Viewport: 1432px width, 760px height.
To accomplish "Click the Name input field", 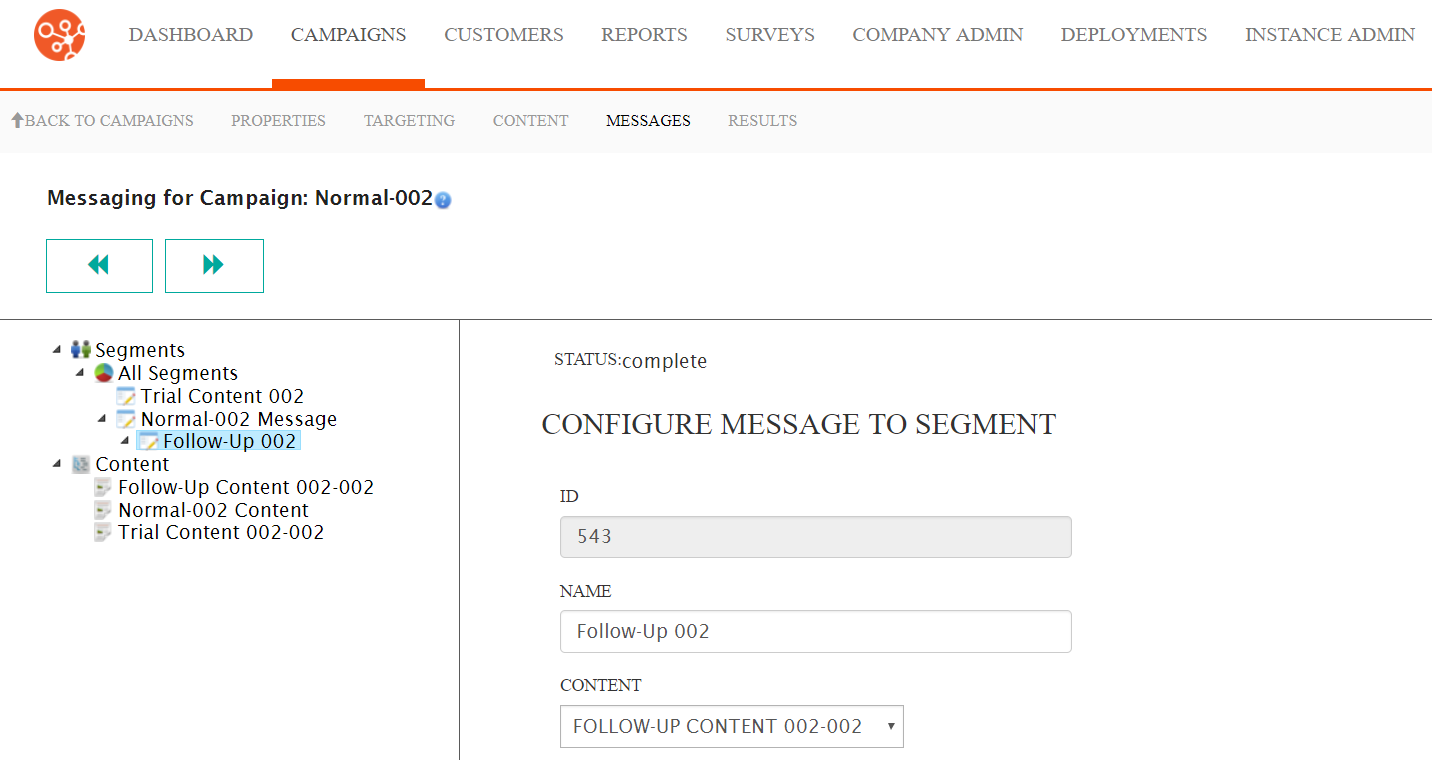I will [x=815, y=632].
